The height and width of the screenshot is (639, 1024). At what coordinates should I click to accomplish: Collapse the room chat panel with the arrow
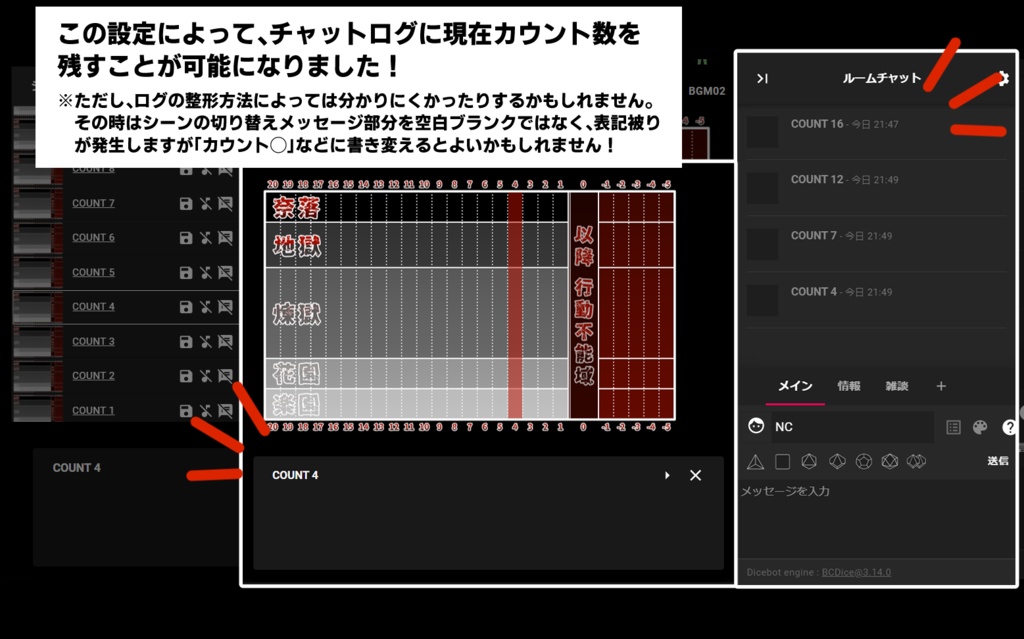click(x=764, y=77)
